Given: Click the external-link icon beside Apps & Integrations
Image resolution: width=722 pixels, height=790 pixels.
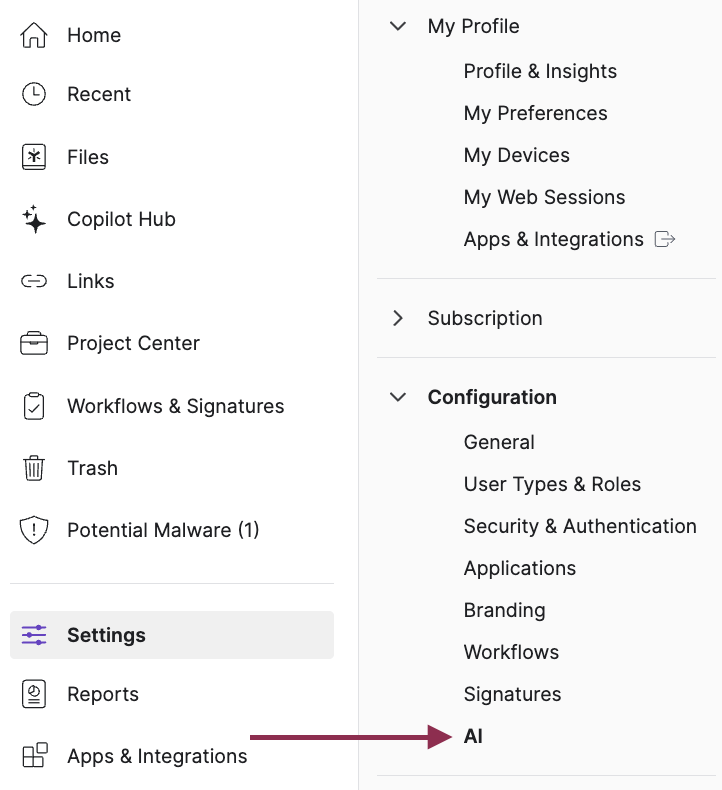Looking at the screenshot, I should tap(665, 239).
